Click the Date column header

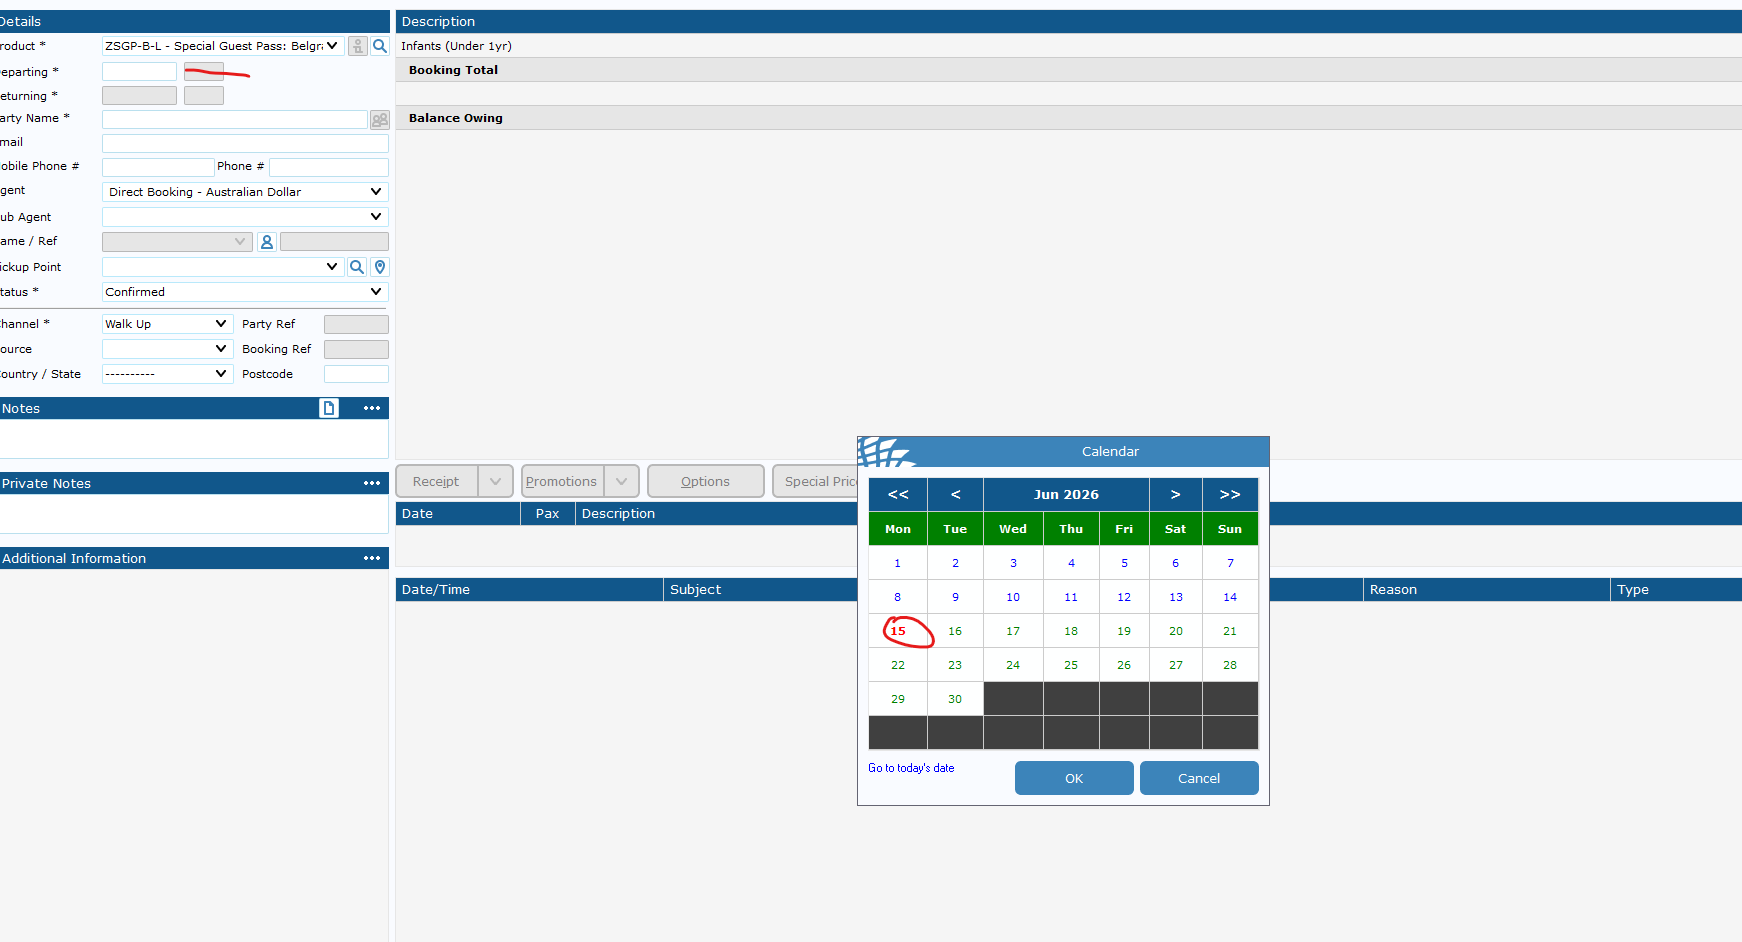click(x=458, y=514)
